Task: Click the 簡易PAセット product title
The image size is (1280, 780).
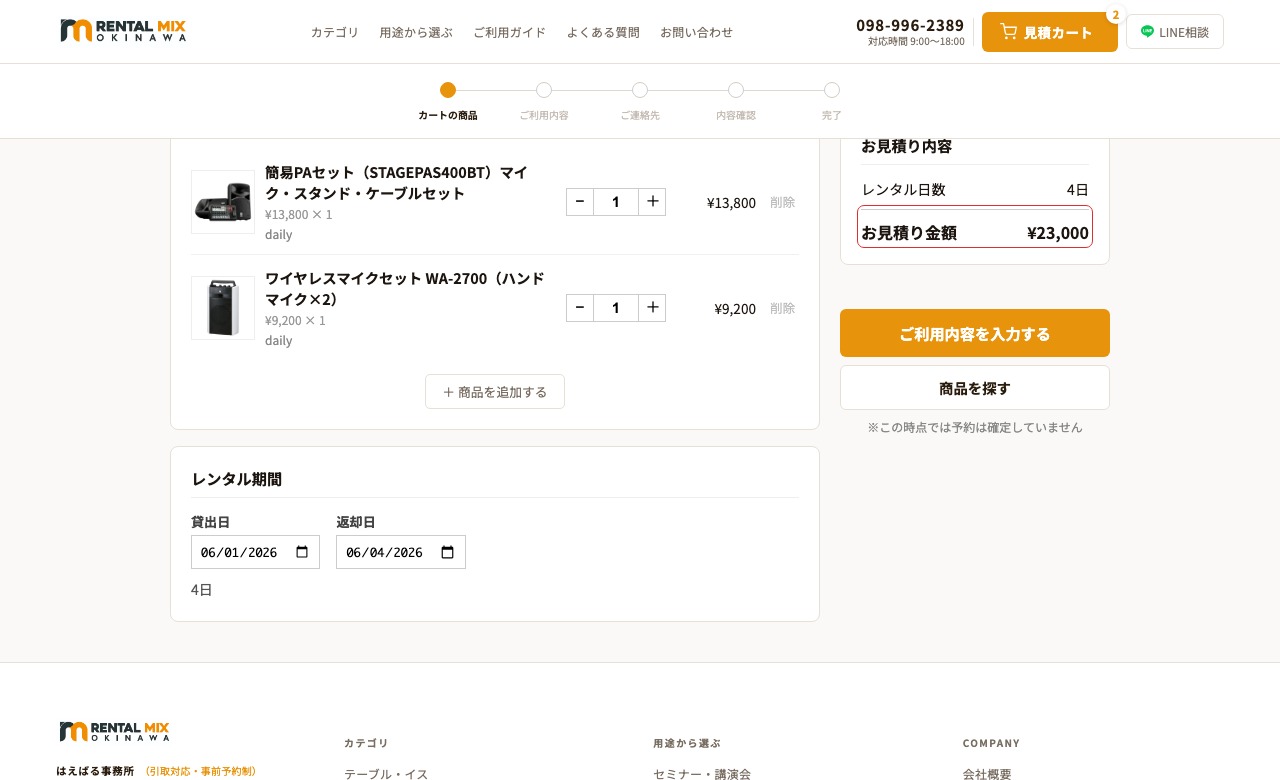Action: click(396, 182)
